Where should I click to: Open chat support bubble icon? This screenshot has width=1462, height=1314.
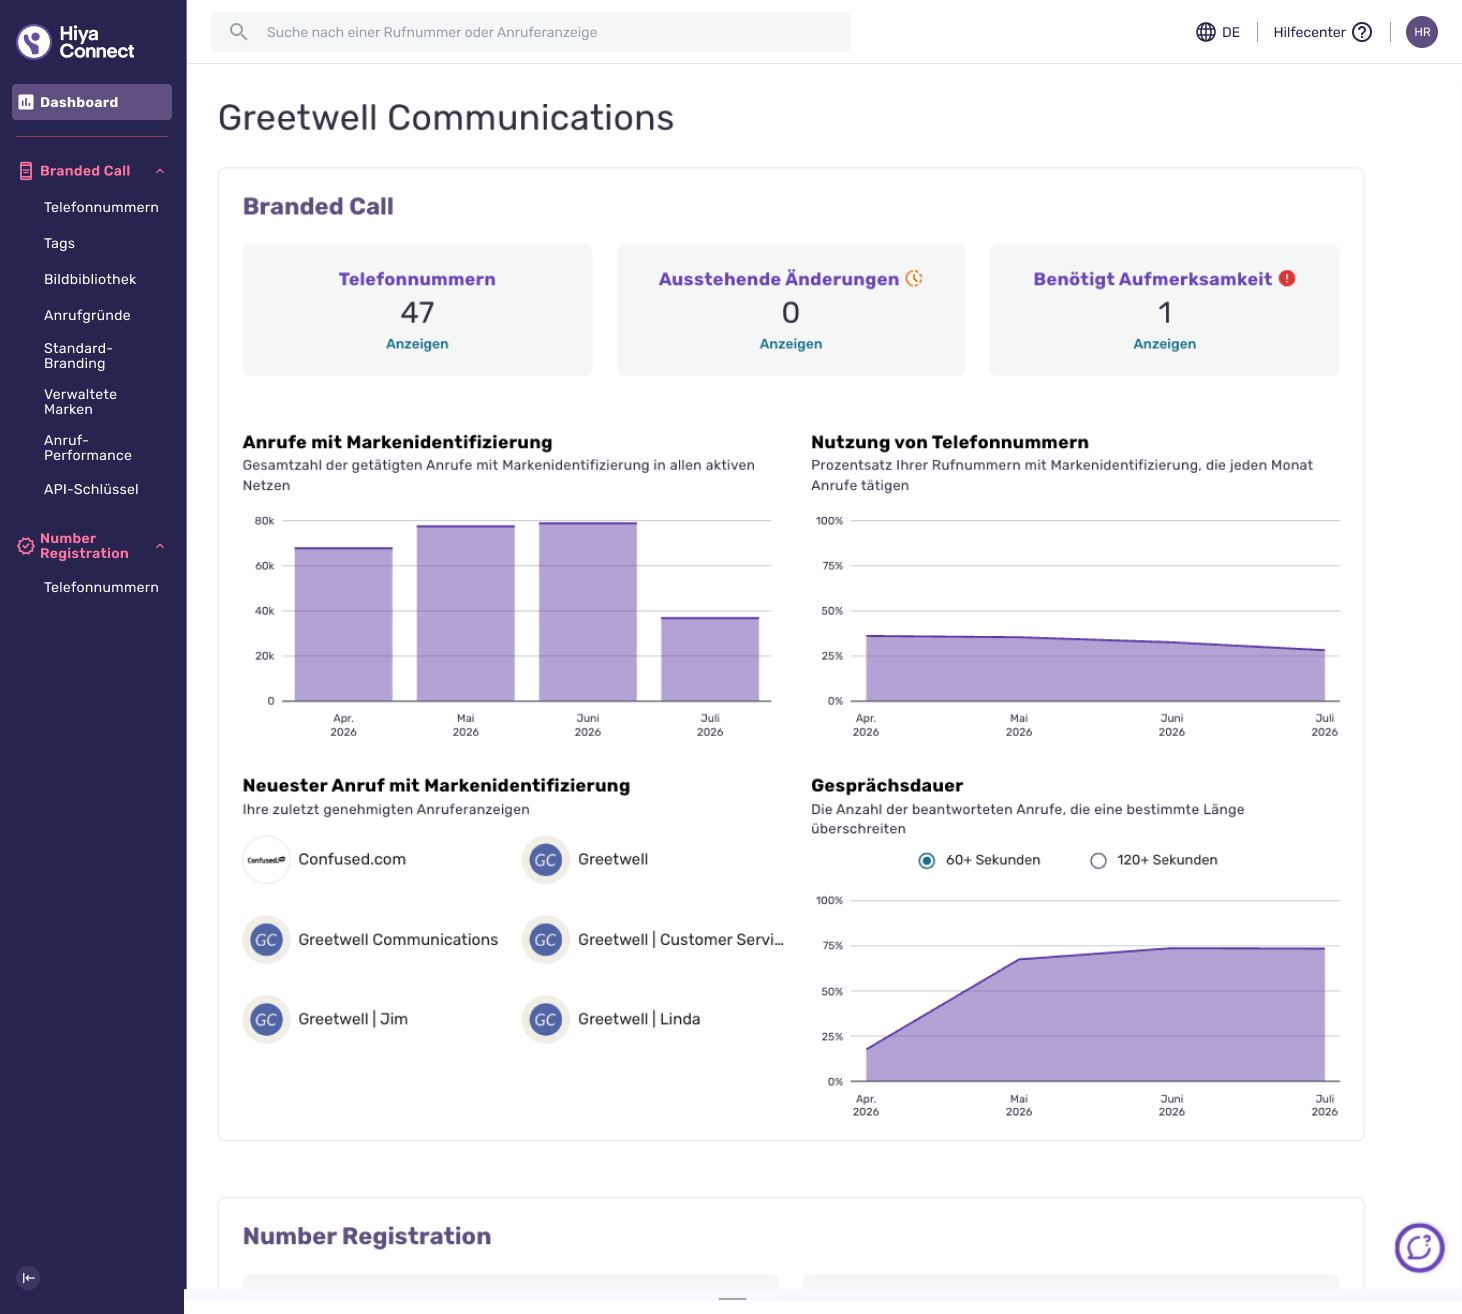click(x=1420, y=1247)
